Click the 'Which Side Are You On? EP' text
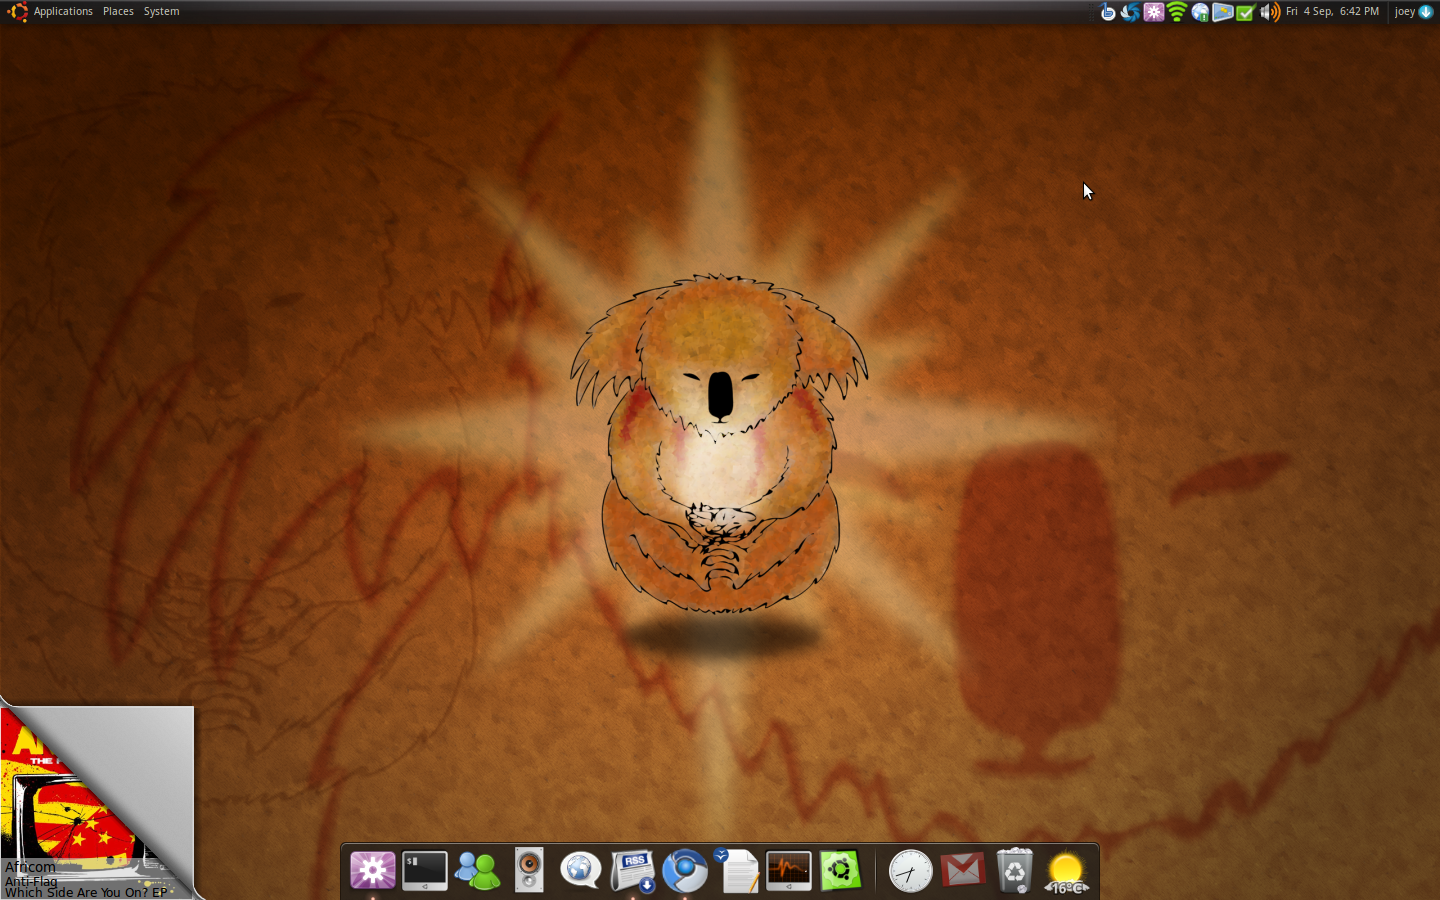 pos(86,892)
